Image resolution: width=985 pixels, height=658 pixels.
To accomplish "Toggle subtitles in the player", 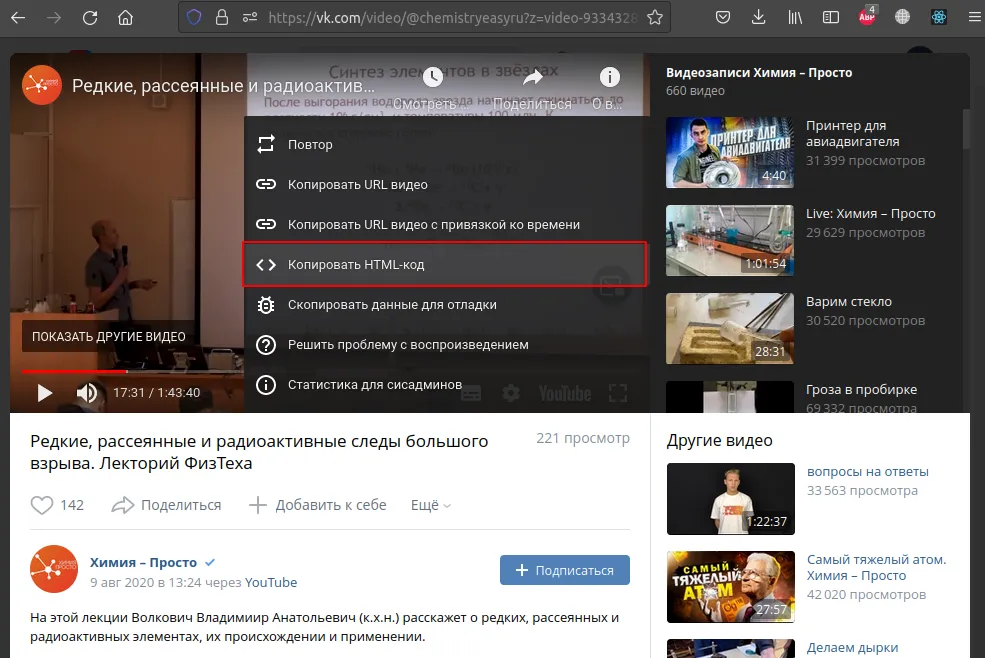I will 471,393.
